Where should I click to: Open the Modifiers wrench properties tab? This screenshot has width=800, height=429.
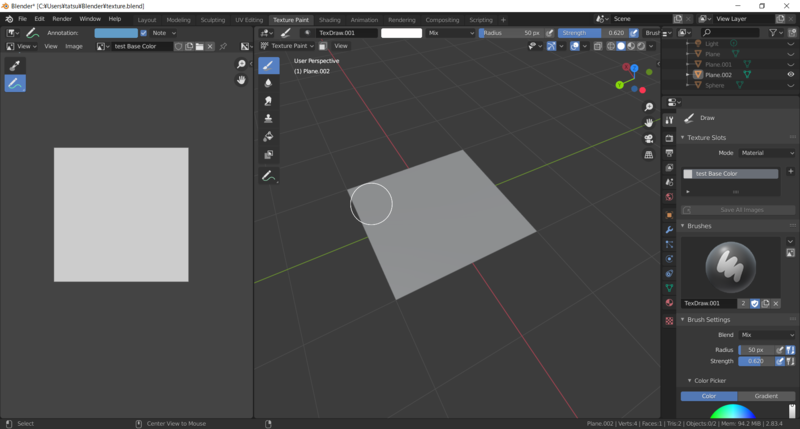tap(669, 230)
